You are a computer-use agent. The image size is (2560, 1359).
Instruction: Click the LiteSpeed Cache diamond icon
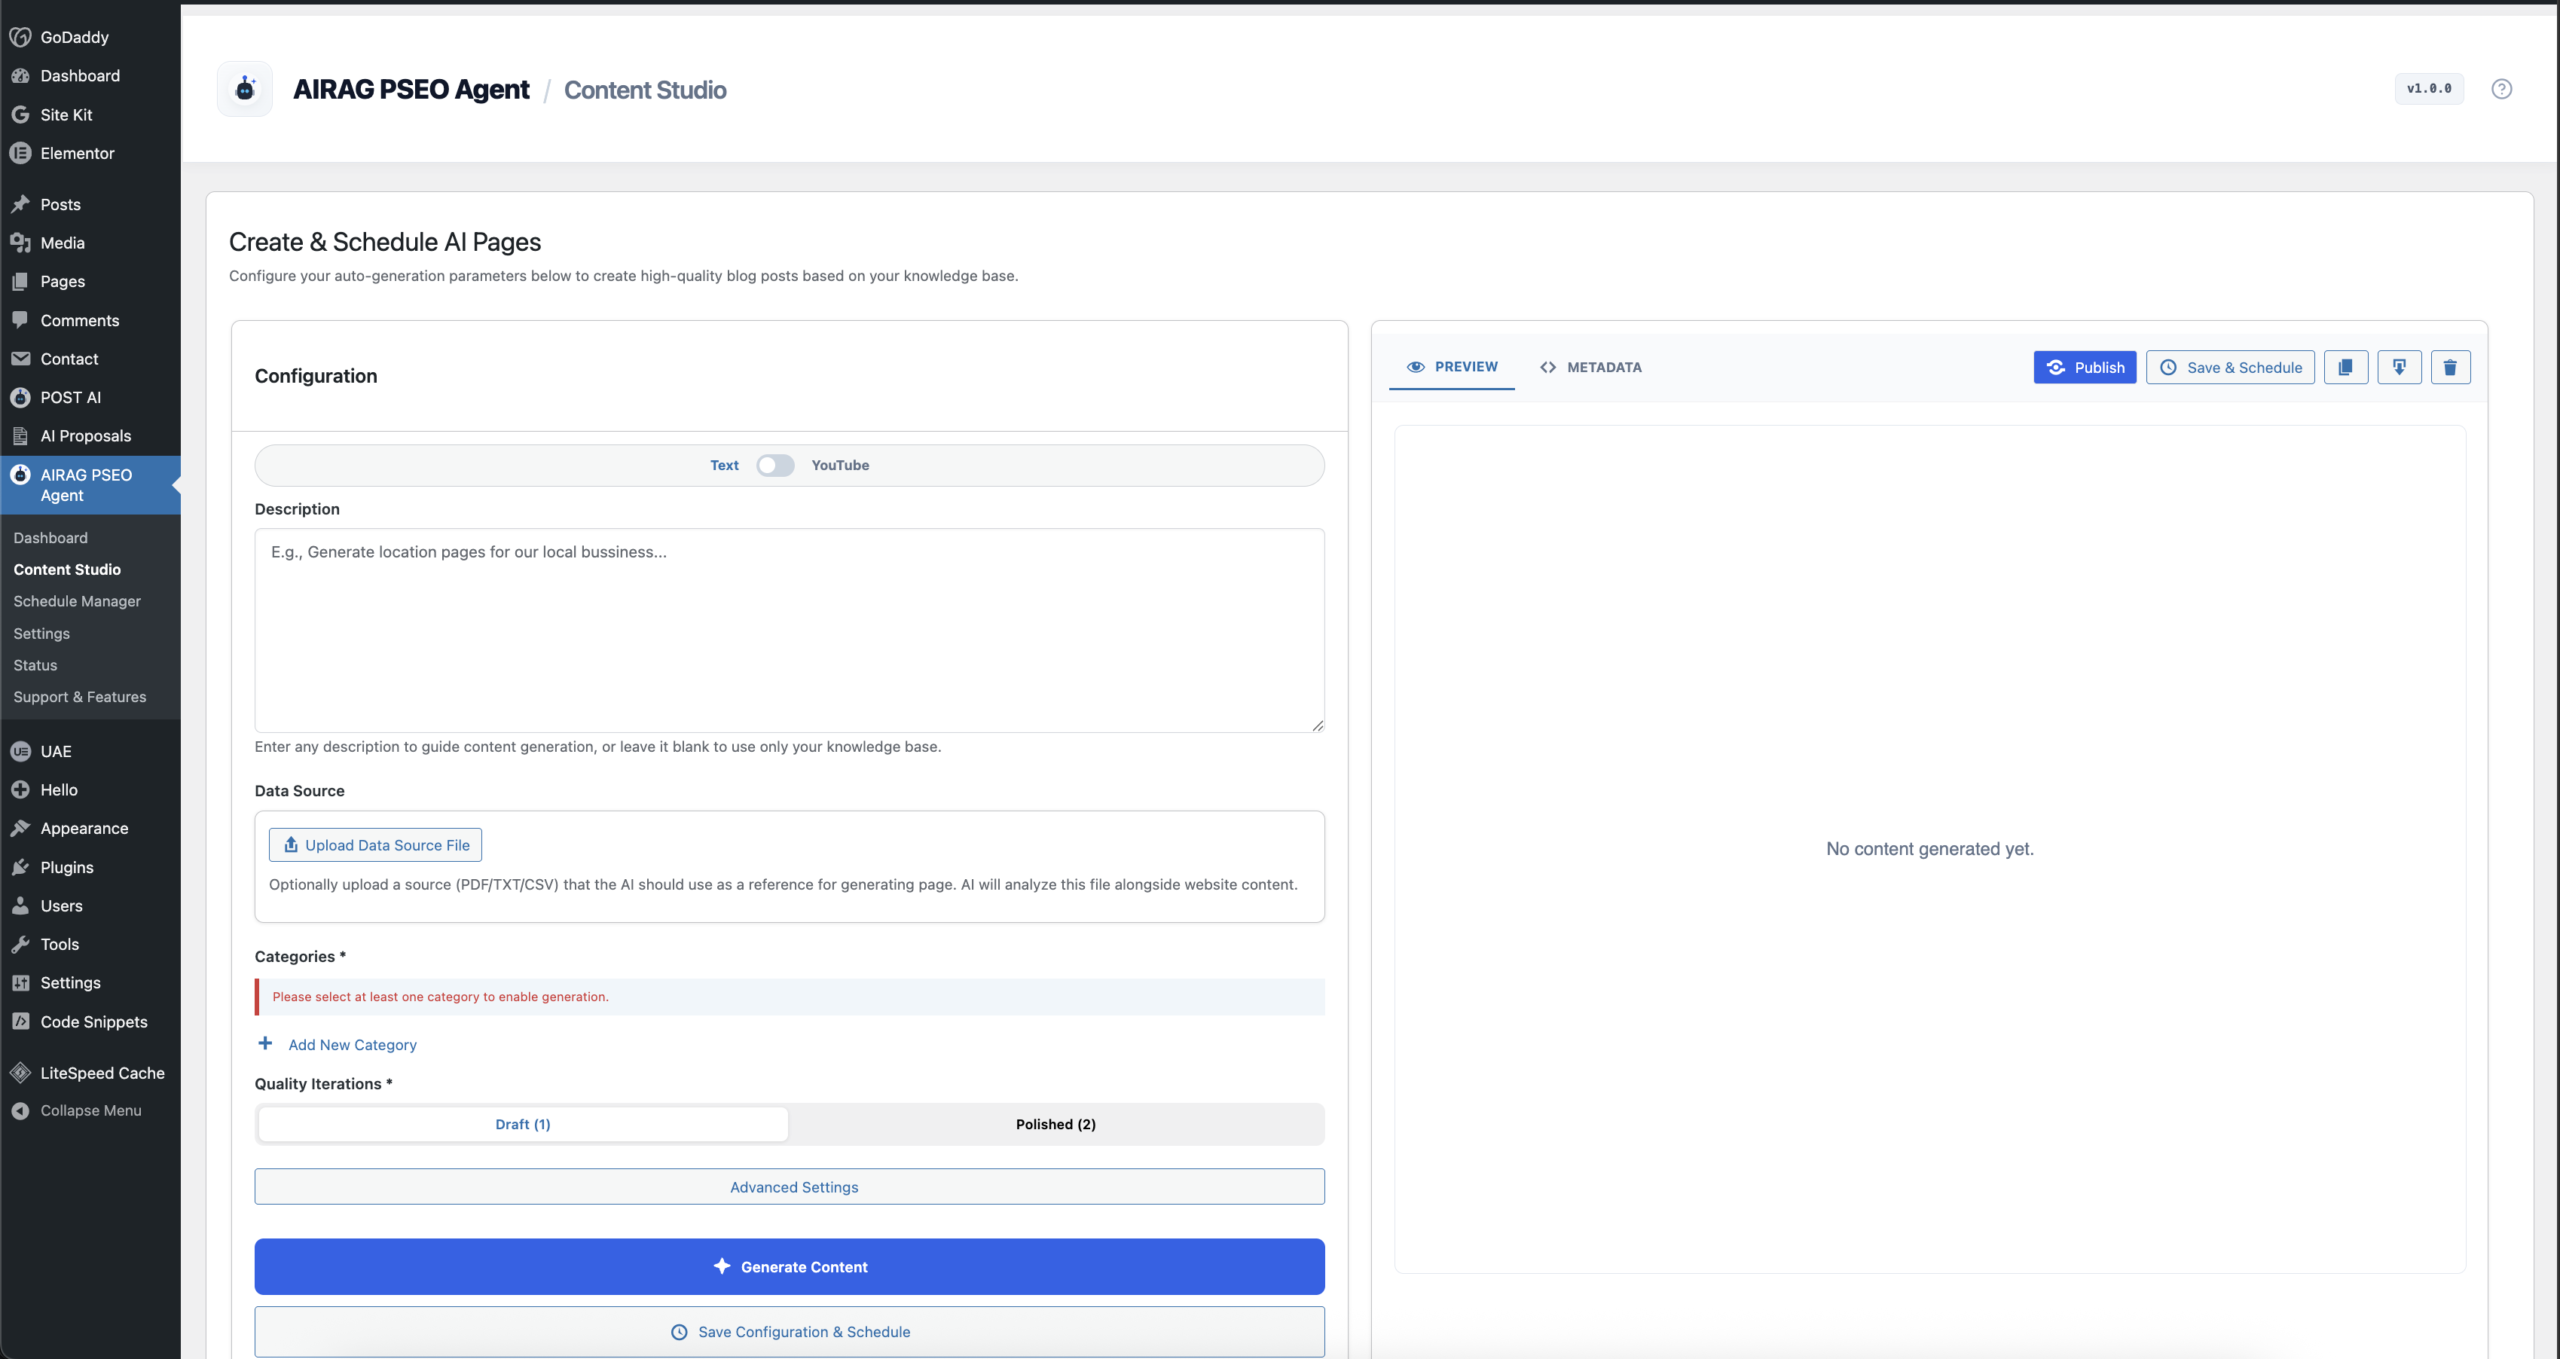(x=20, y=1073)
